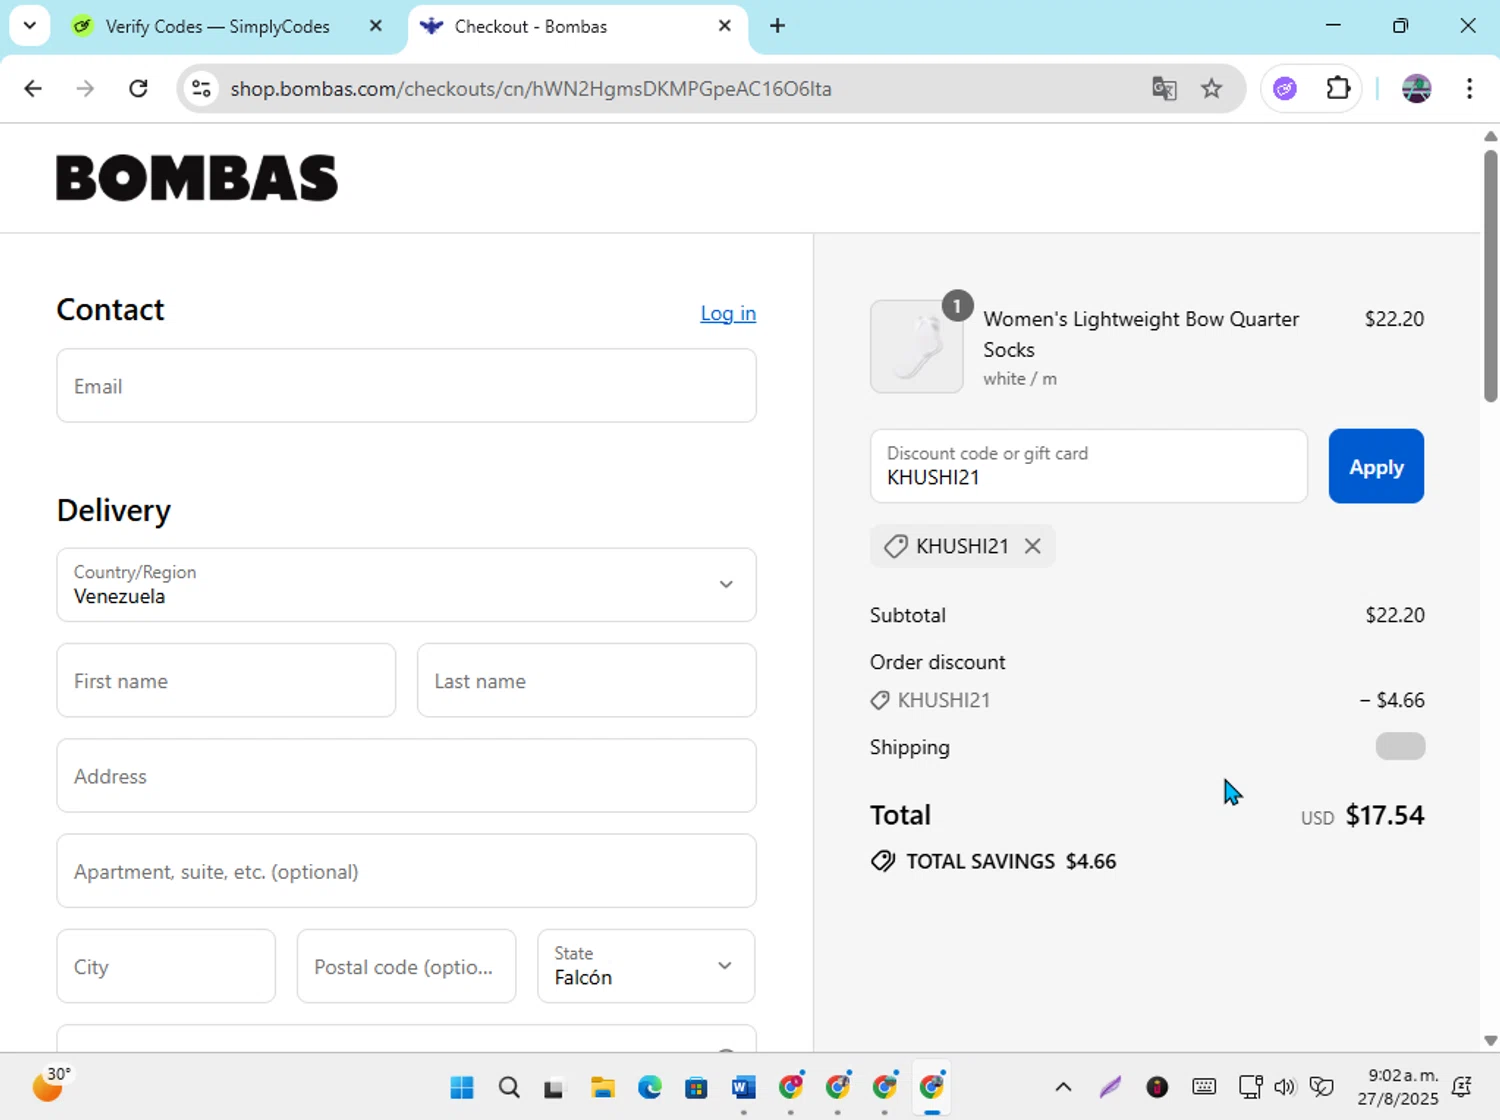Open Task View in taskbar

click(x=554, y=1087)
